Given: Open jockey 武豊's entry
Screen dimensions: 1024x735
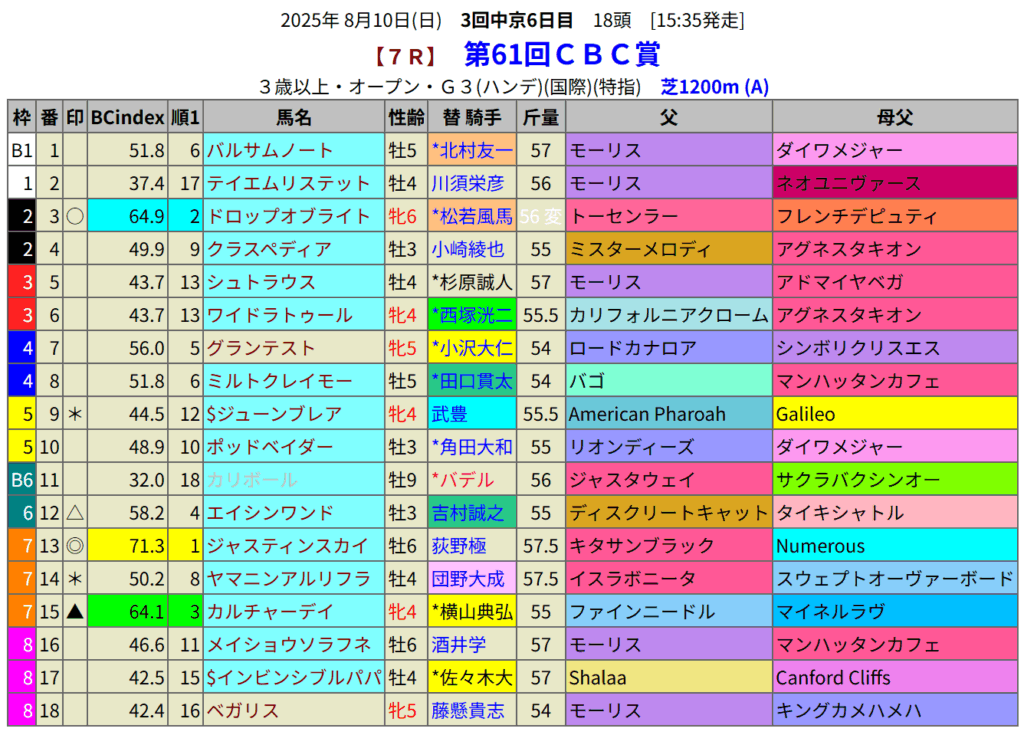Looking at the screenshot, I should coord(450,414).
